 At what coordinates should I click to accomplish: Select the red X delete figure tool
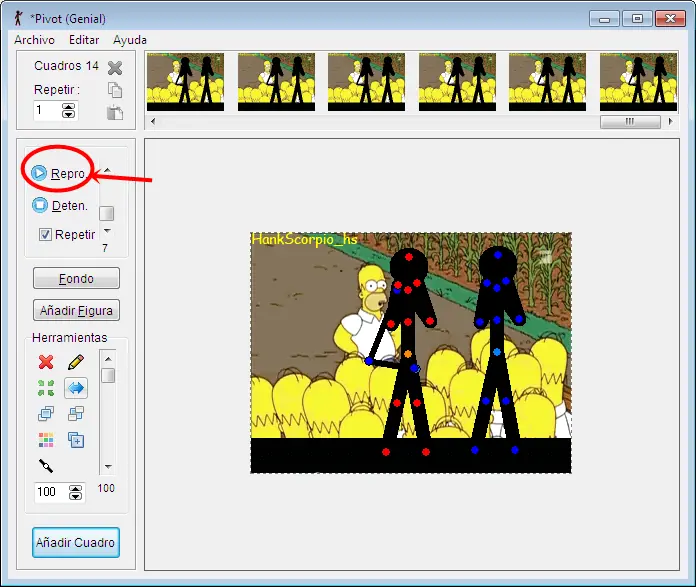tap(46, 362)
